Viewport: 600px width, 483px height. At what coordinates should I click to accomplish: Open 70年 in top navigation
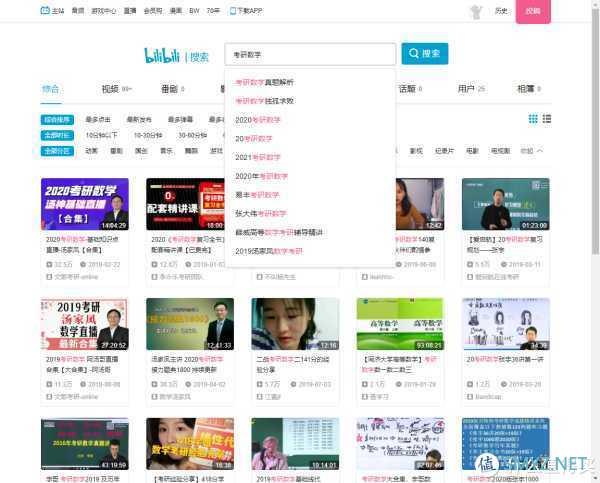tap(213, 11)
